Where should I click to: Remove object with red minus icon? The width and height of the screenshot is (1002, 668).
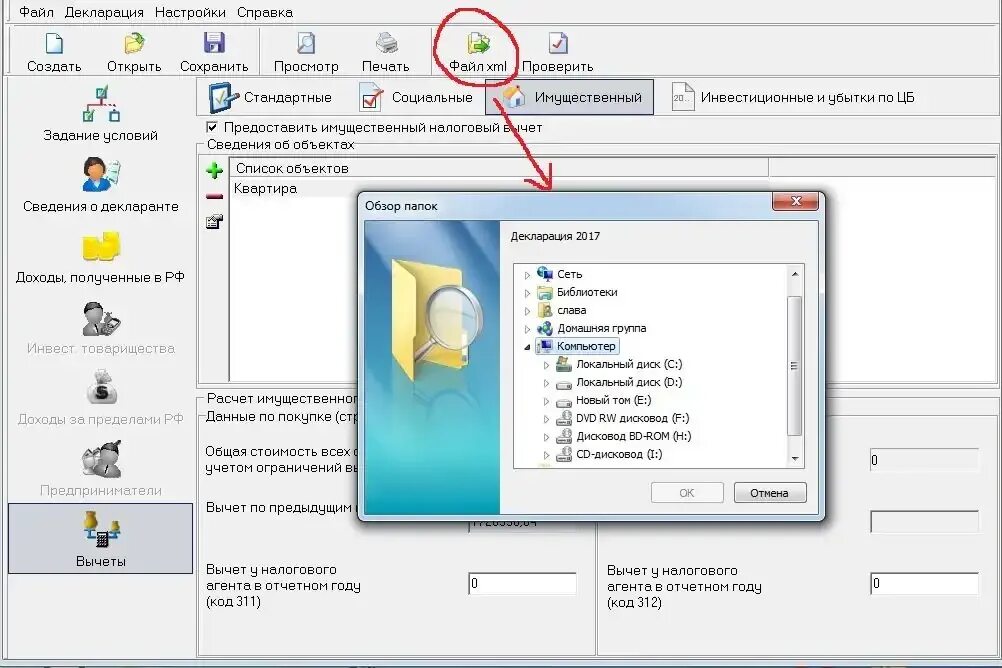coord(215,196)
